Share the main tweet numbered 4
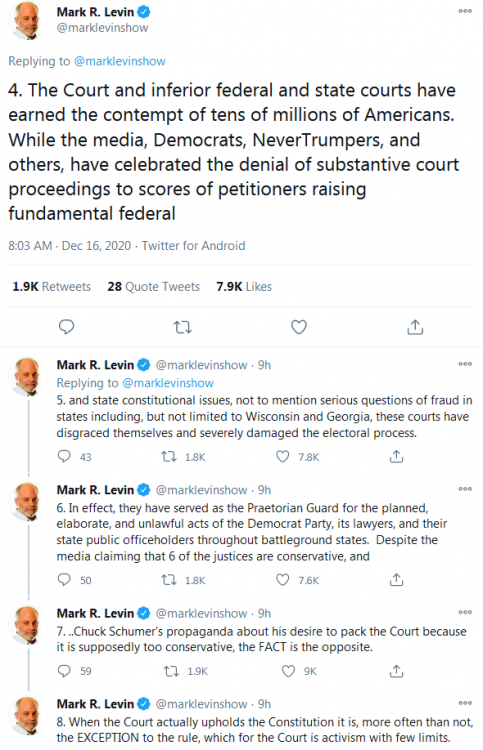The height and width of the screenshot is (750, 483). [x=415, y=327]
